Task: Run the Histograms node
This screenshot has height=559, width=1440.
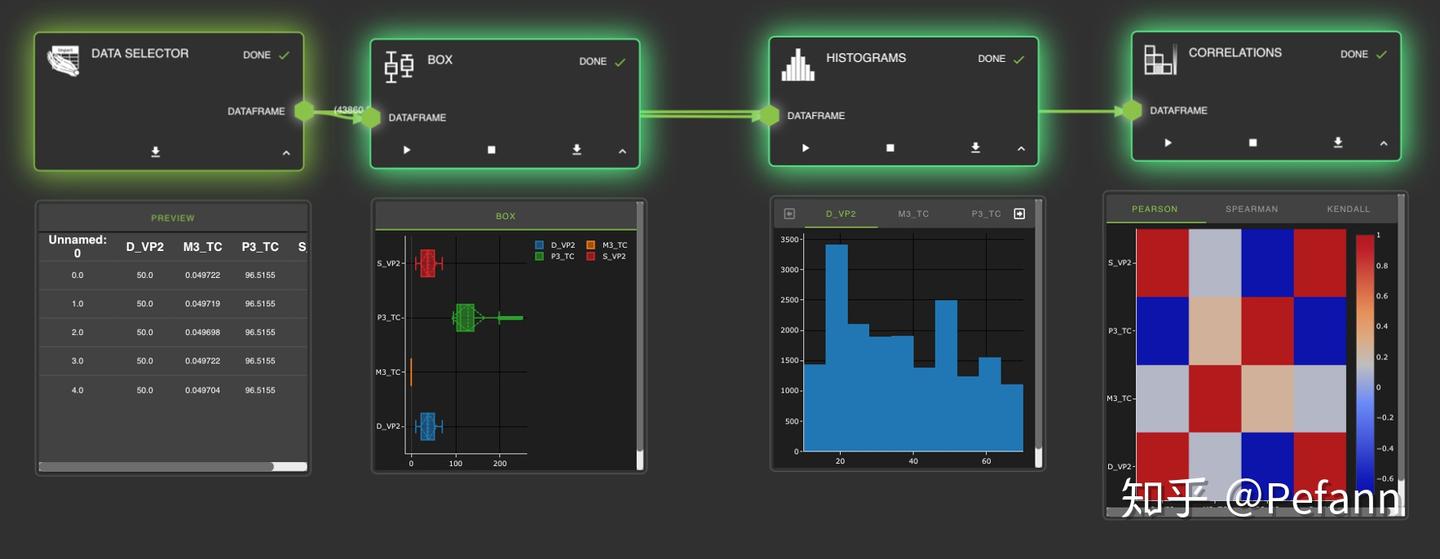Action: [805, 148]
